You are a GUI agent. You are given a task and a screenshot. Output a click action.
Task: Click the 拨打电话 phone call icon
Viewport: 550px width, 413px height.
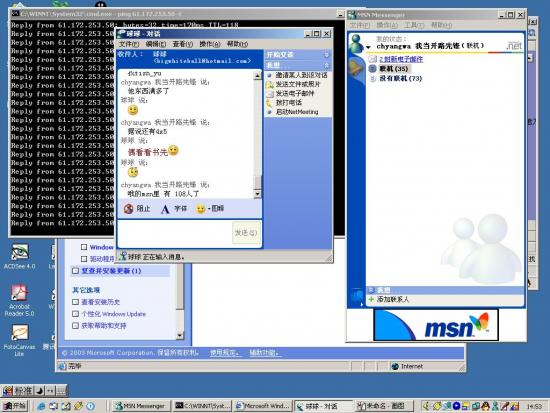[269, 103]
